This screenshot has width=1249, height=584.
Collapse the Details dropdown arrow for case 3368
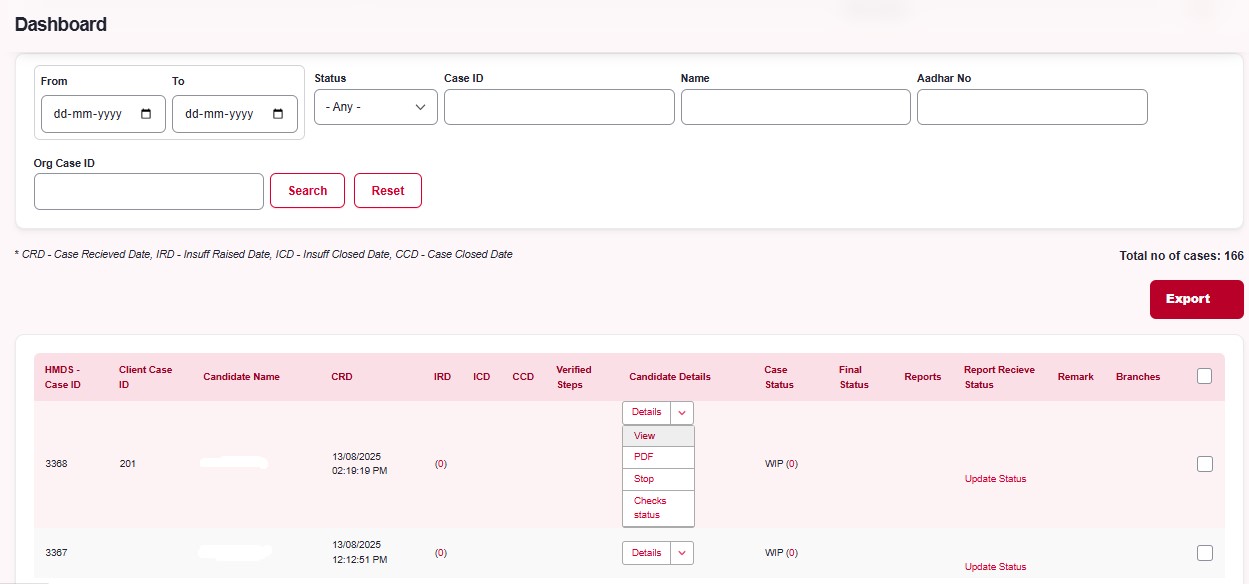682,412
